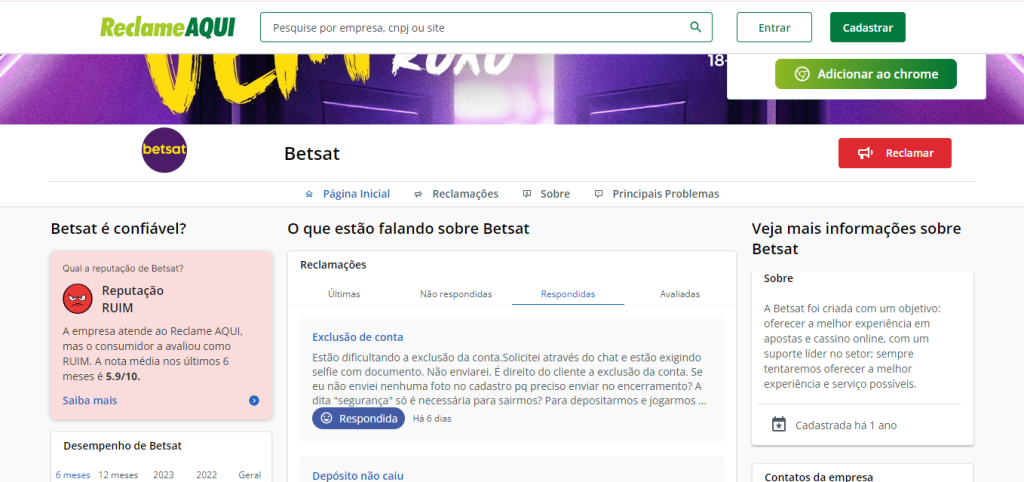Click the Exclusão de conta complaint excerpt text
This screenshot has width=1024, height=482.
(509, 379)
